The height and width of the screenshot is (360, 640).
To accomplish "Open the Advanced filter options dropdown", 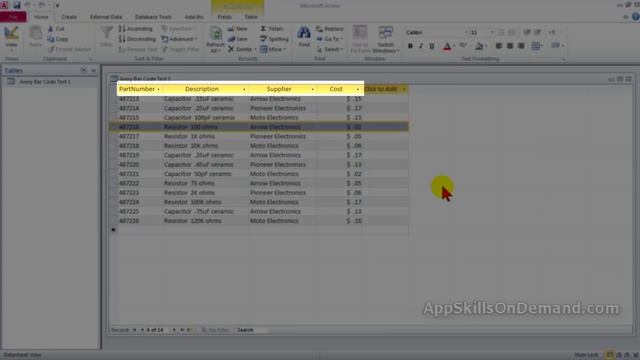I will click(180, 39).
